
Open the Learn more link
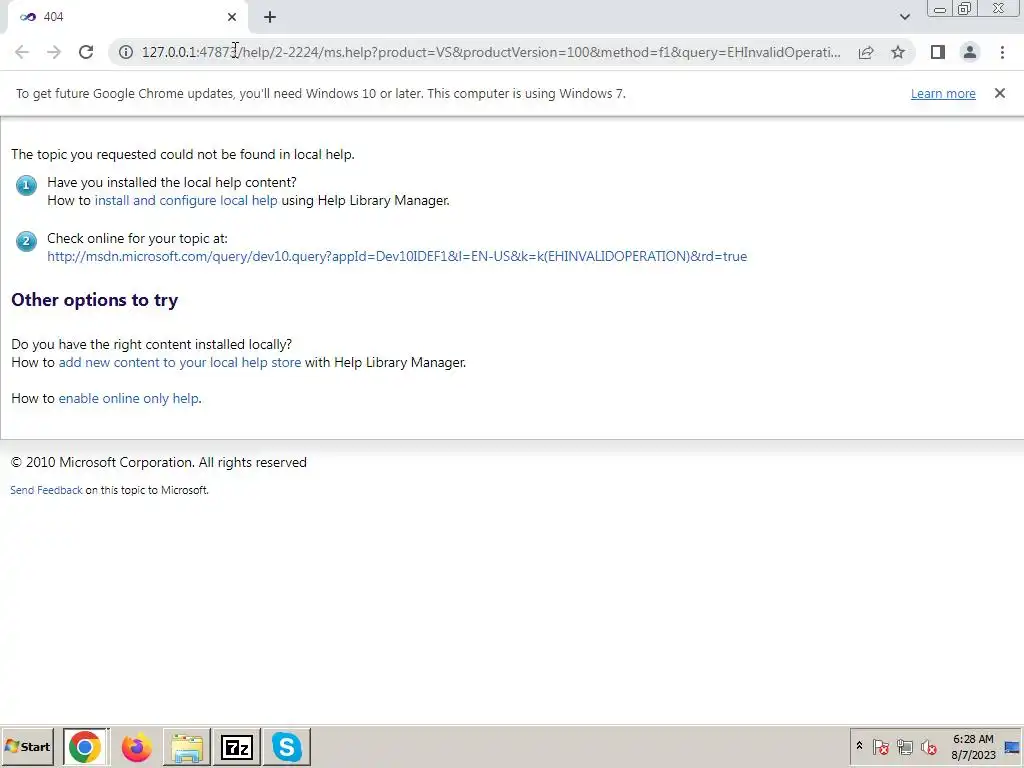[x=943, y=93]
